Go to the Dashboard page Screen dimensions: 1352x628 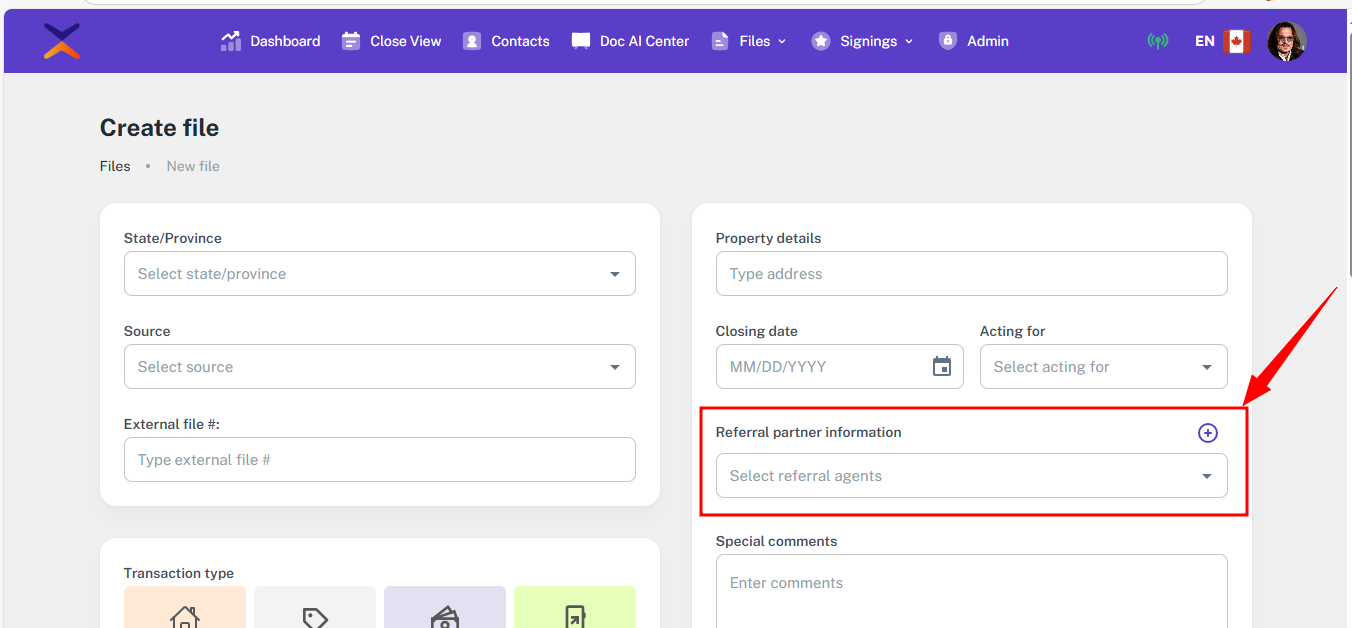point(271,41)
